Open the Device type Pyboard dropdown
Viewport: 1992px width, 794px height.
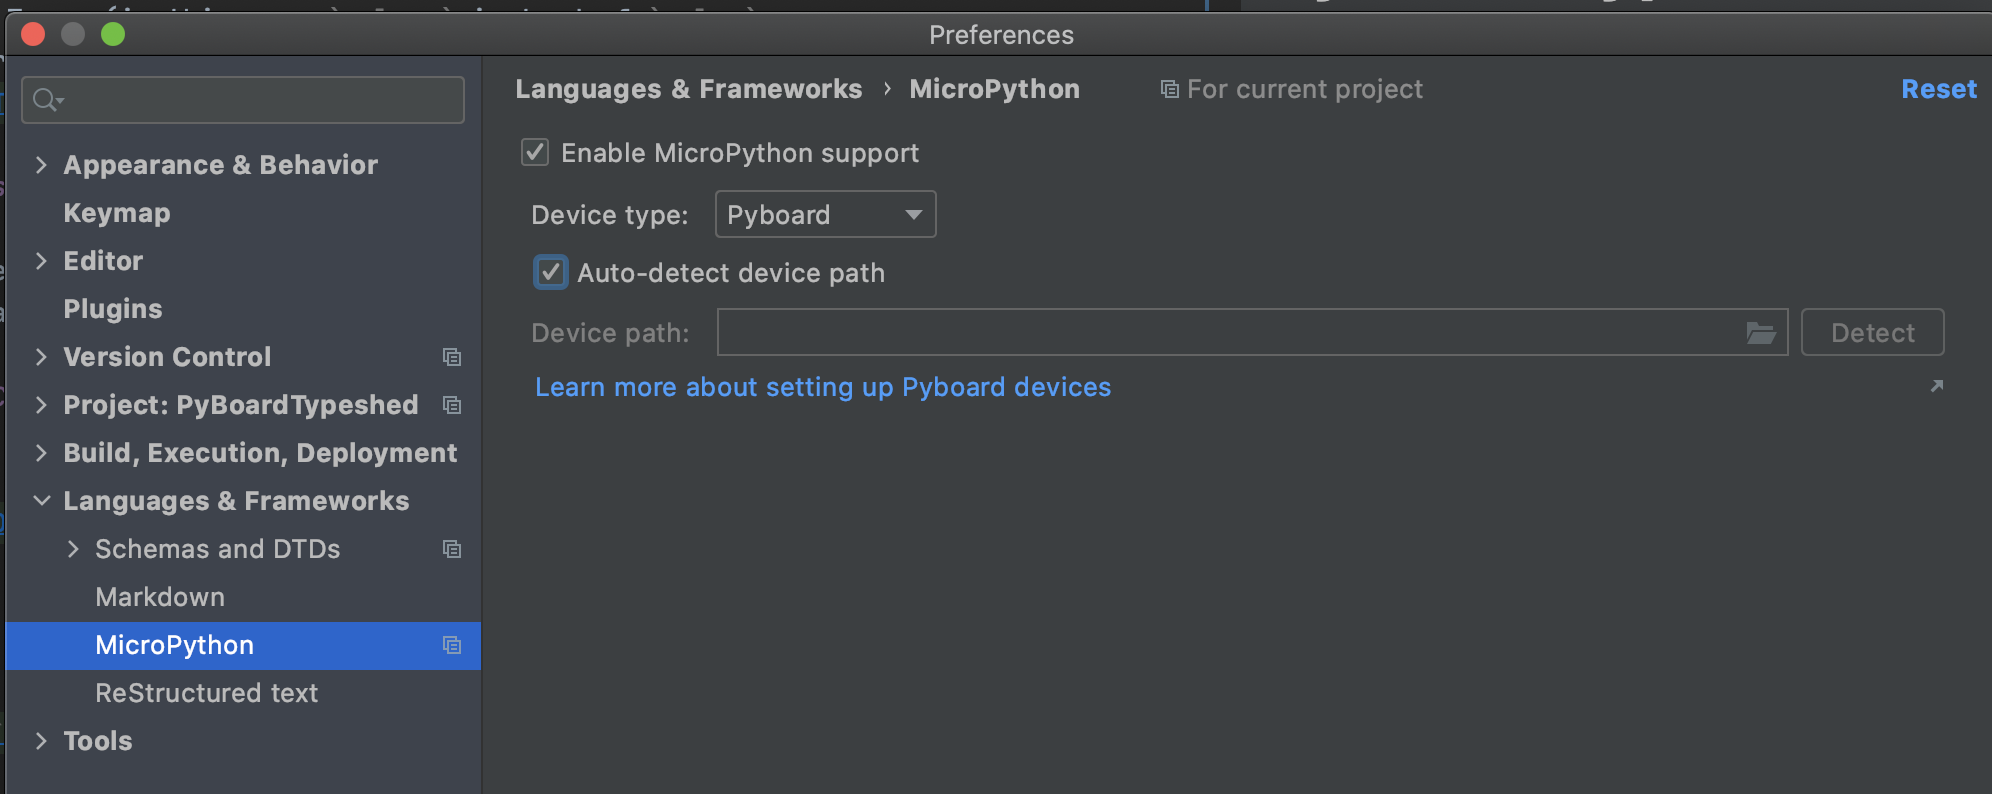click(826, 214)
